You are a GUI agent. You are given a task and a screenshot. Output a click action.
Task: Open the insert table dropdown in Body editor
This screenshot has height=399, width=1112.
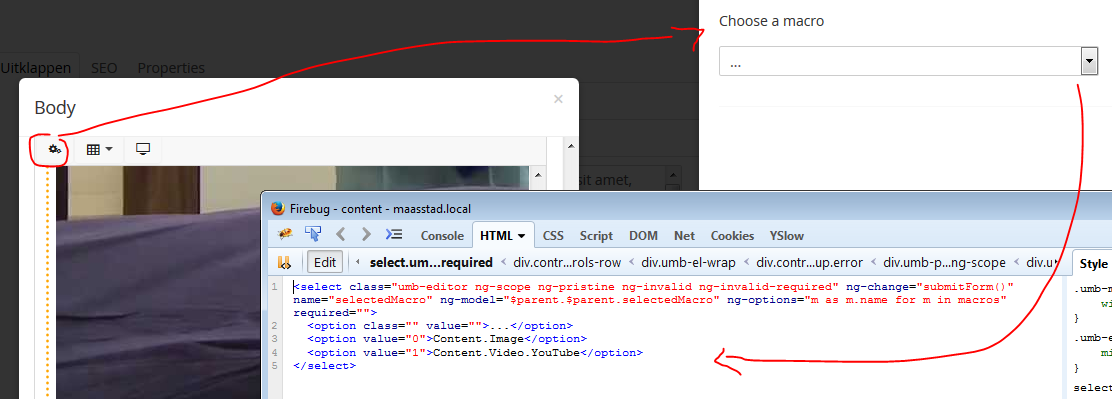[99, 150]
